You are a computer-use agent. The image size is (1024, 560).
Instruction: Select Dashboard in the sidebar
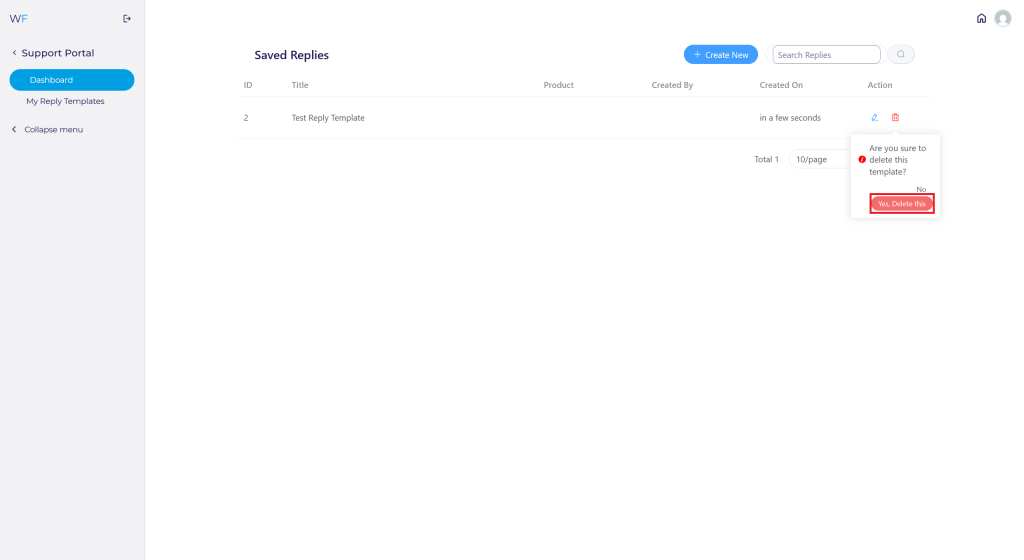(72, 80)
